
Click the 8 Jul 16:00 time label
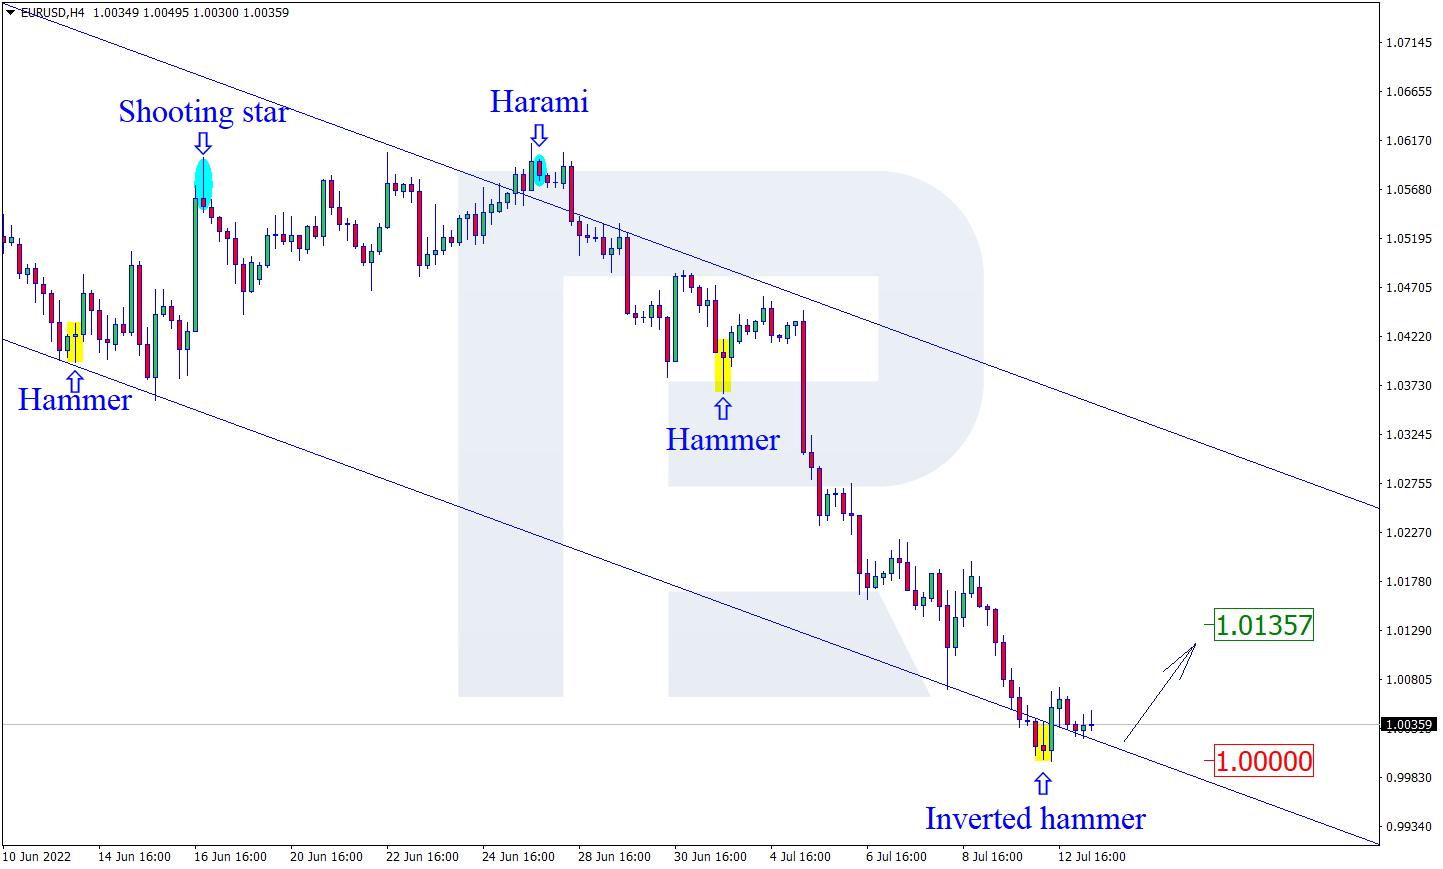[x=992, y=857]
